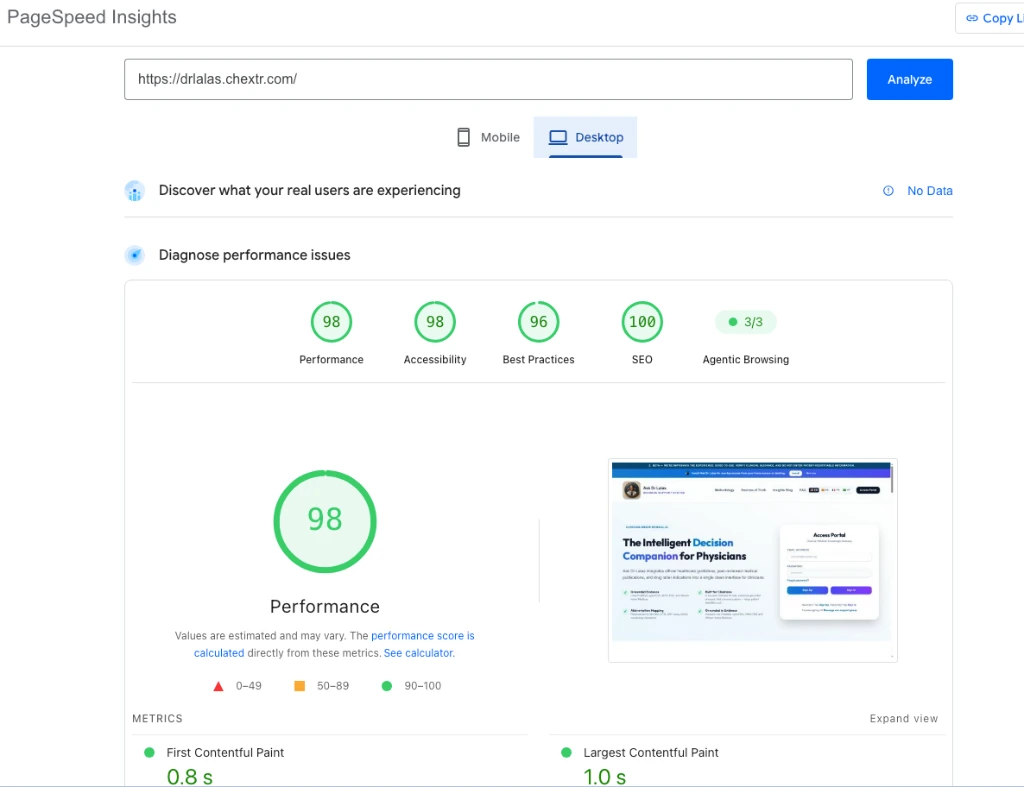The height and width of the screenshot is (787, 1024).
Task: Click the 1.0 s LCP value
Action: (605, 777)
